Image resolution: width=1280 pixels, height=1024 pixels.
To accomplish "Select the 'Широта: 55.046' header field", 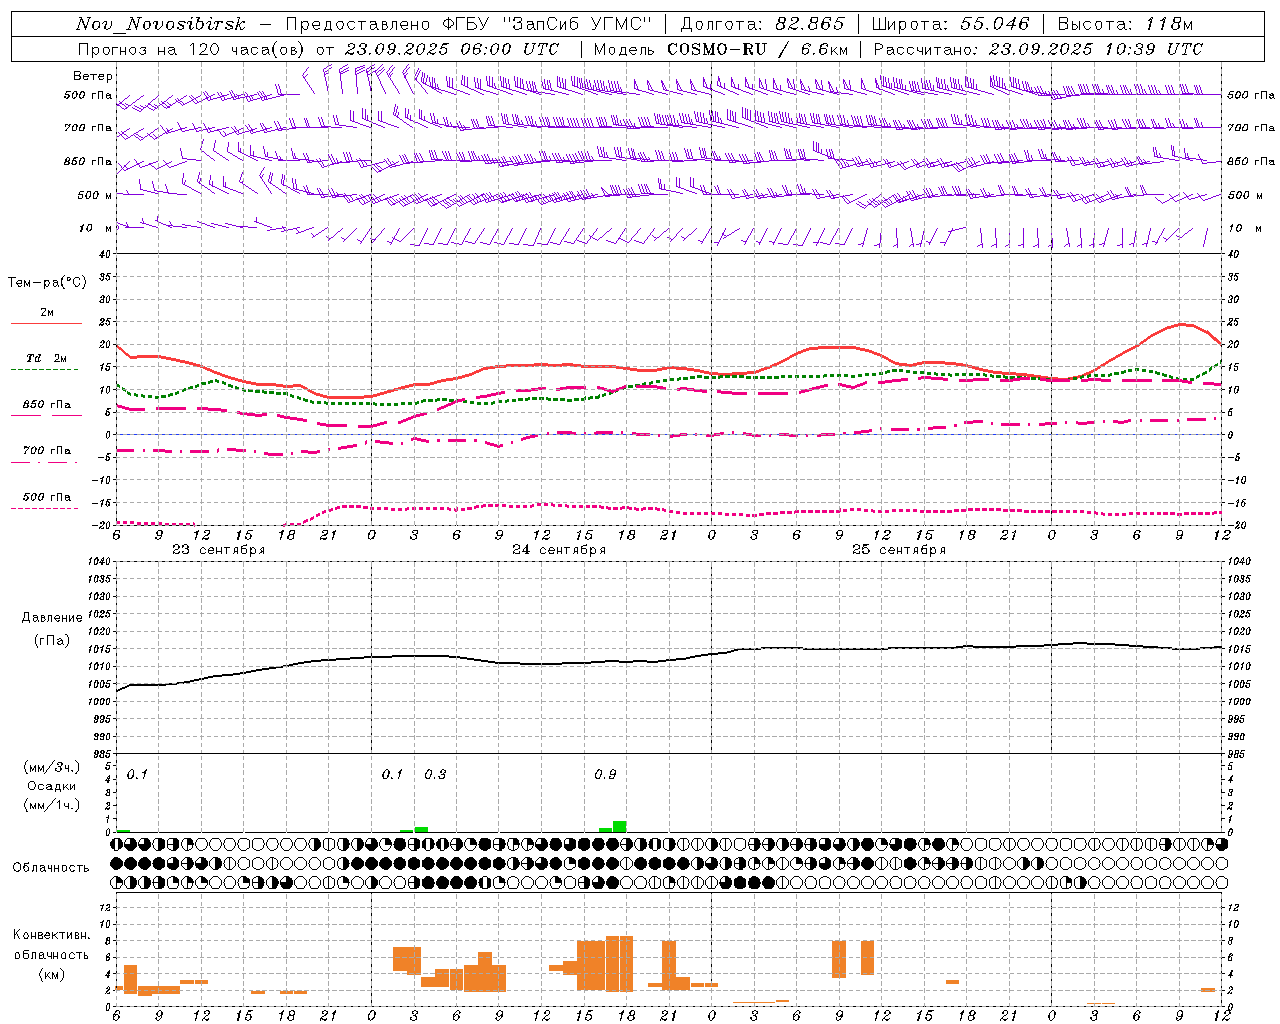I will (x=950, y=24).
